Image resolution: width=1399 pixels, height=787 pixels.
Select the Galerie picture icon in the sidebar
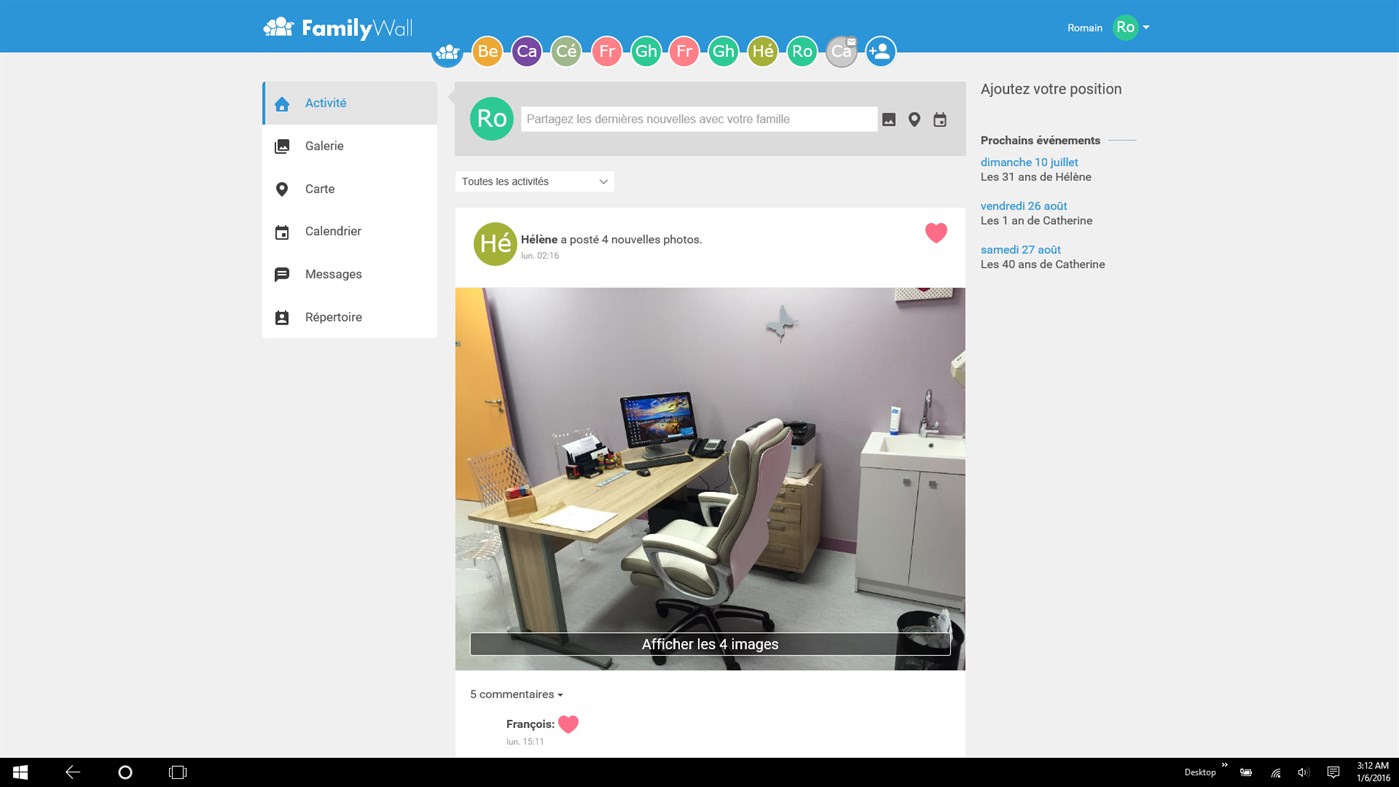(281, 145)
